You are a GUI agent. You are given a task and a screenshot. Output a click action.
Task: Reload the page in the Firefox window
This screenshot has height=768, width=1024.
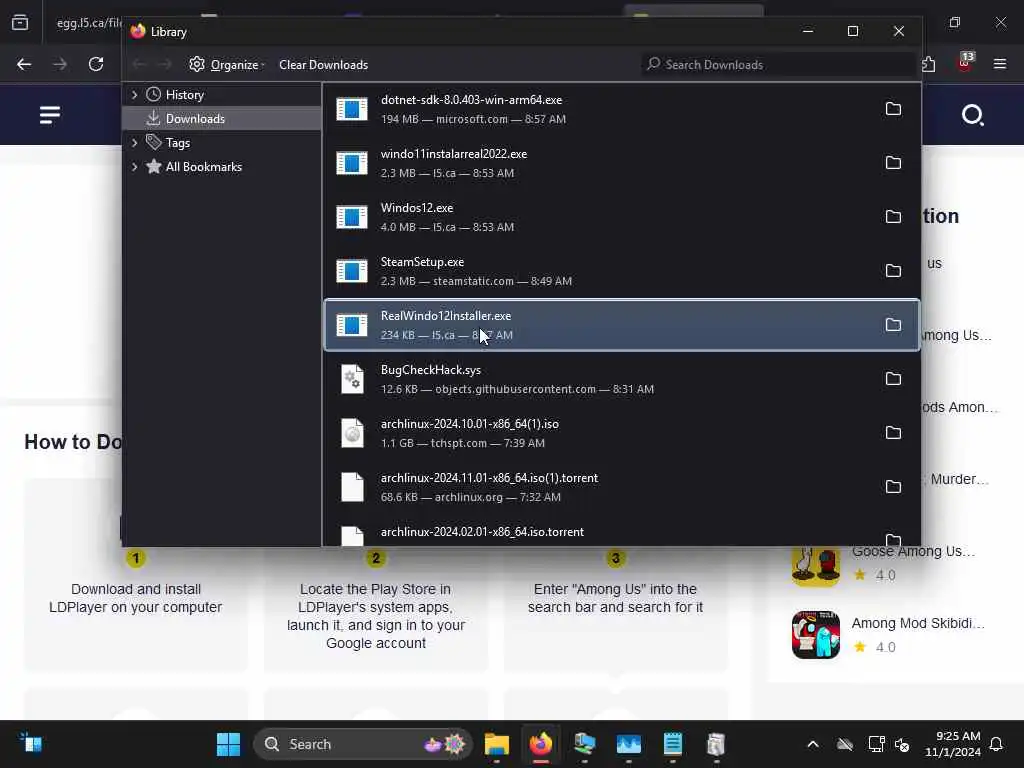(96, 64)
